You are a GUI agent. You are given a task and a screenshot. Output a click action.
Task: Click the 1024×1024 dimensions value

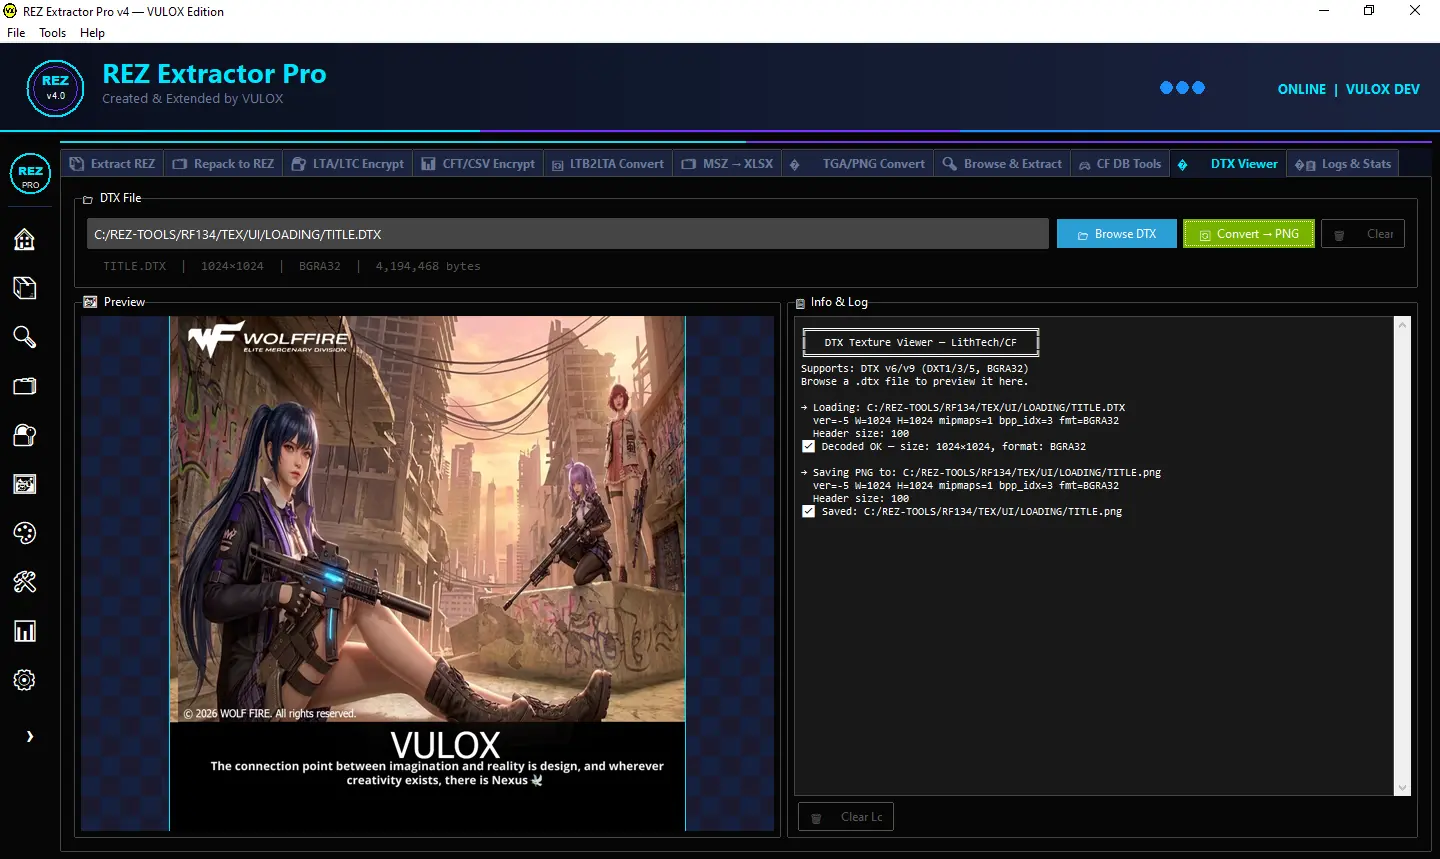(232, 267)
